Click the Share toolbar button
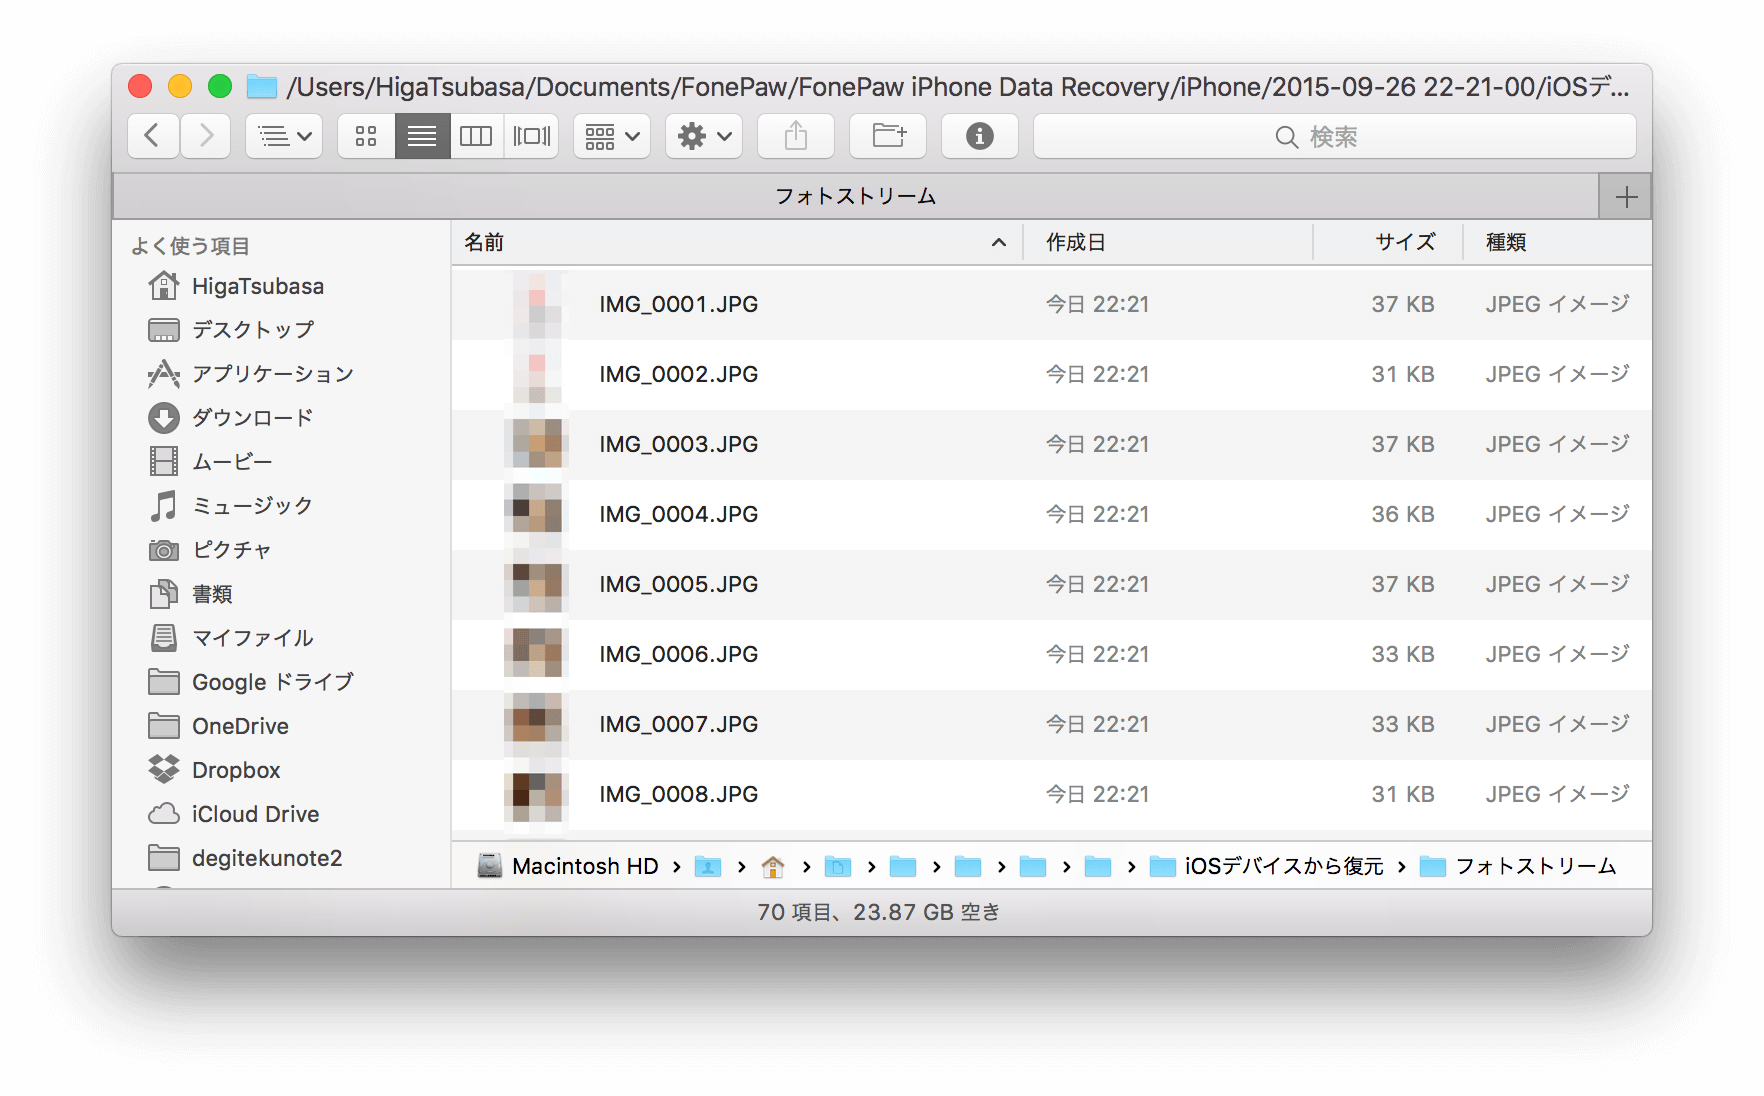The image size is (1764, 1096). pos(796,136)
